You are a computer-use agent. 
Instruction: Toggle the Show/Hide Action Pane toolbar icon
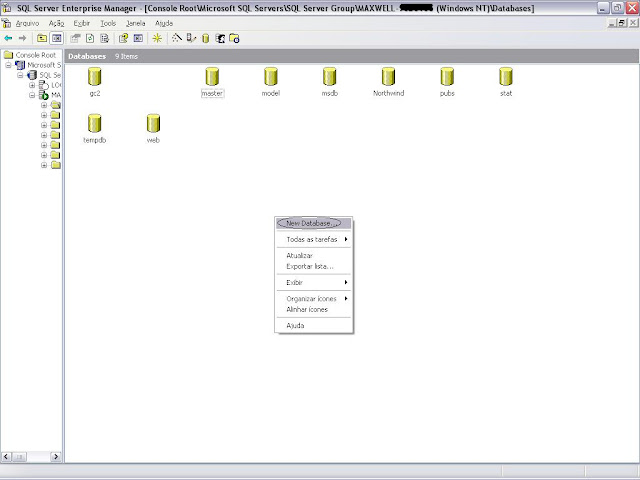click(138, 38)
